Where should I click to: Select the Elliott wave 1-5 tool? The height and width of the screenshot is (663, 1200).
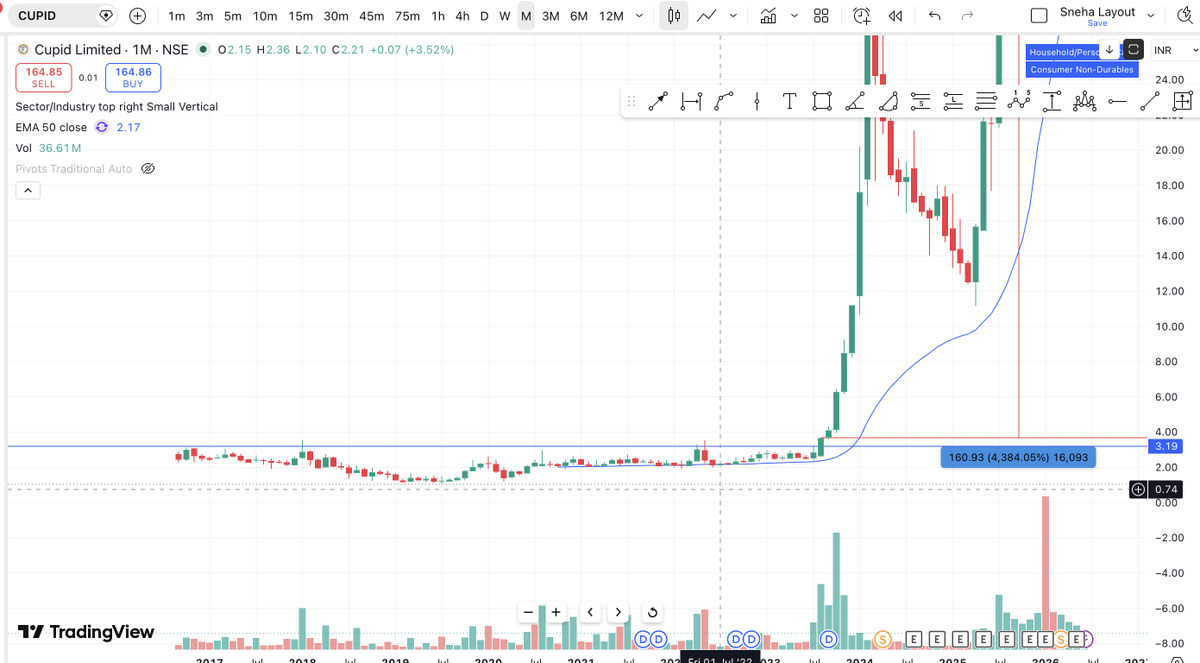[1019, 101]
